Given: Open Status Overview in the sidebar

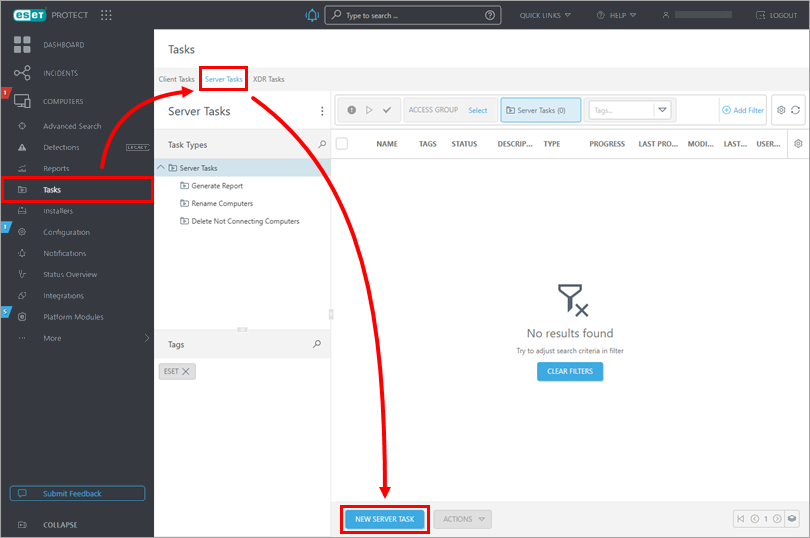Looking at the screenshot, I should (x=70, y=274).
